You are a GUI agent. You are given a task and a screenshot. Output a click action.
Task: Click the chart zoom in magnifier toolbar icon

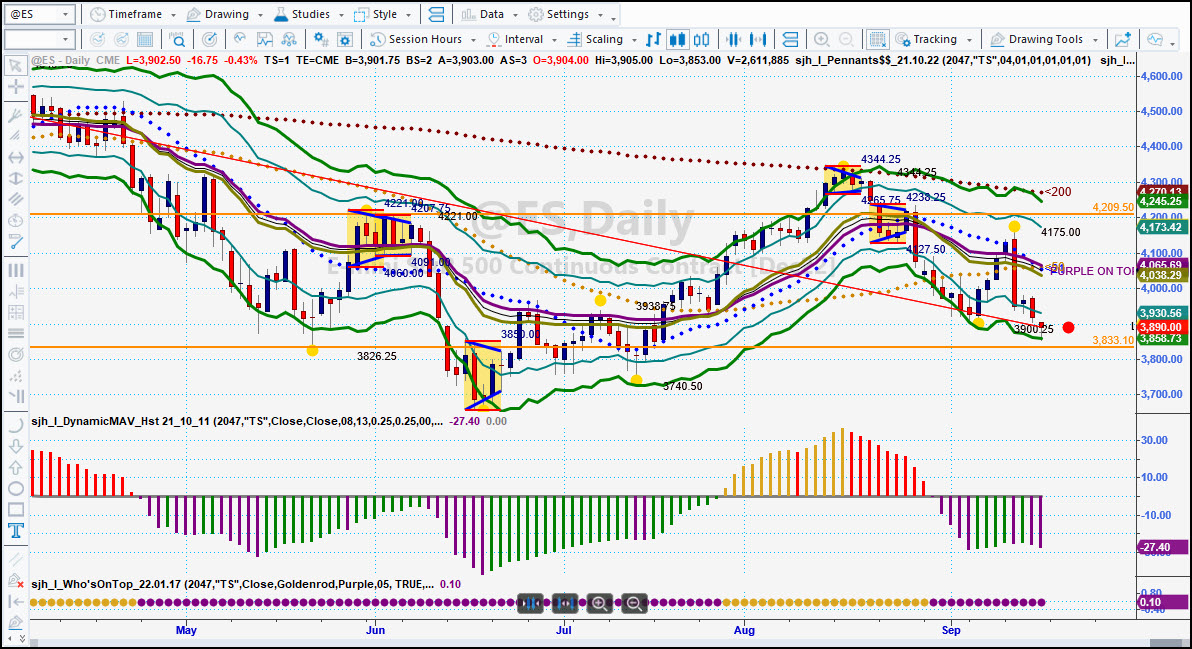(821, 40)
